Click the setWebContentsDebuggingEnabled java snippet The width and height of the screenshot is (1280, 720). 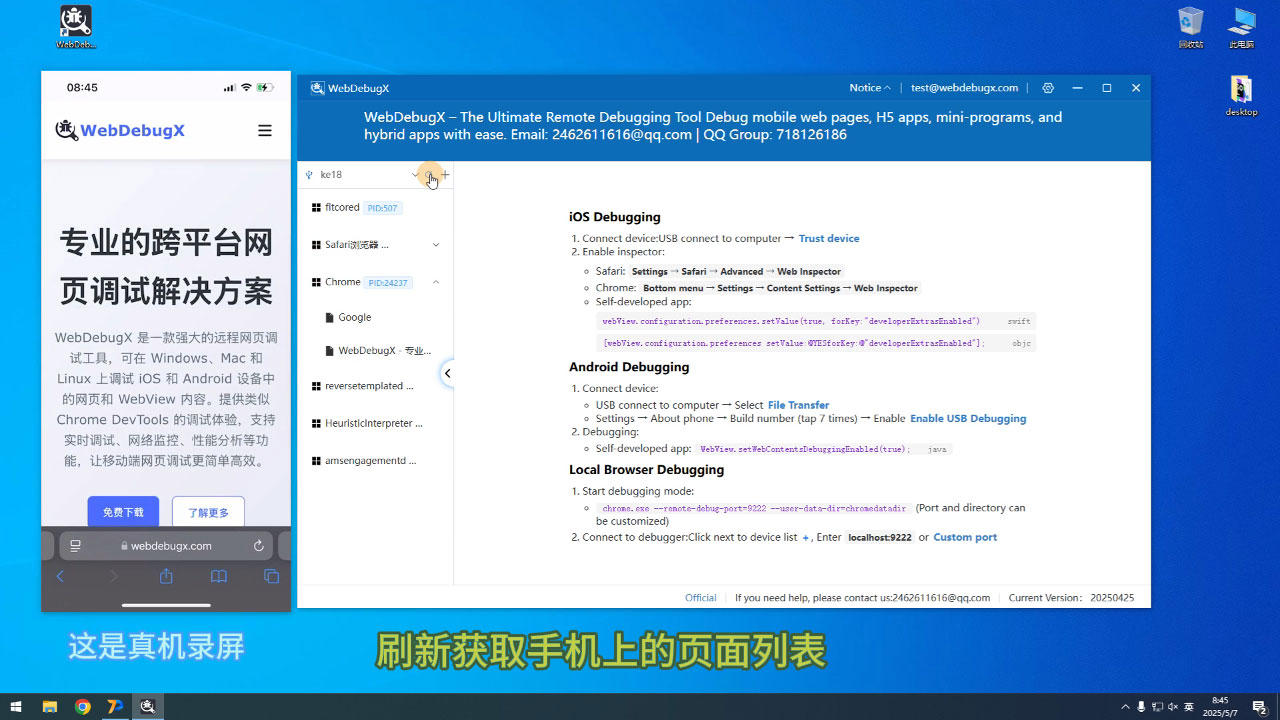[825, 449]
